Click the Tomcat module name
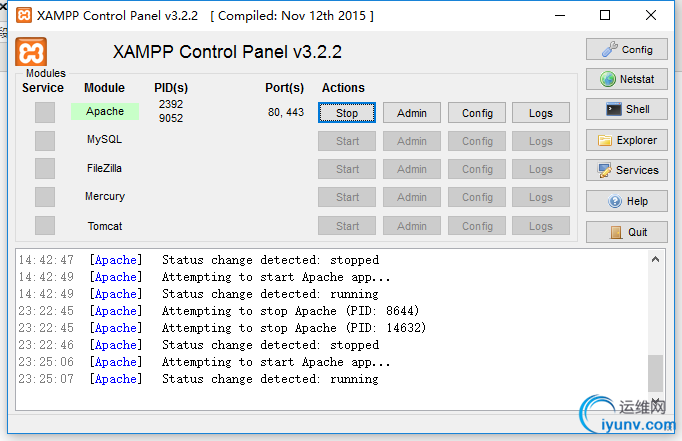 [105, 226]
